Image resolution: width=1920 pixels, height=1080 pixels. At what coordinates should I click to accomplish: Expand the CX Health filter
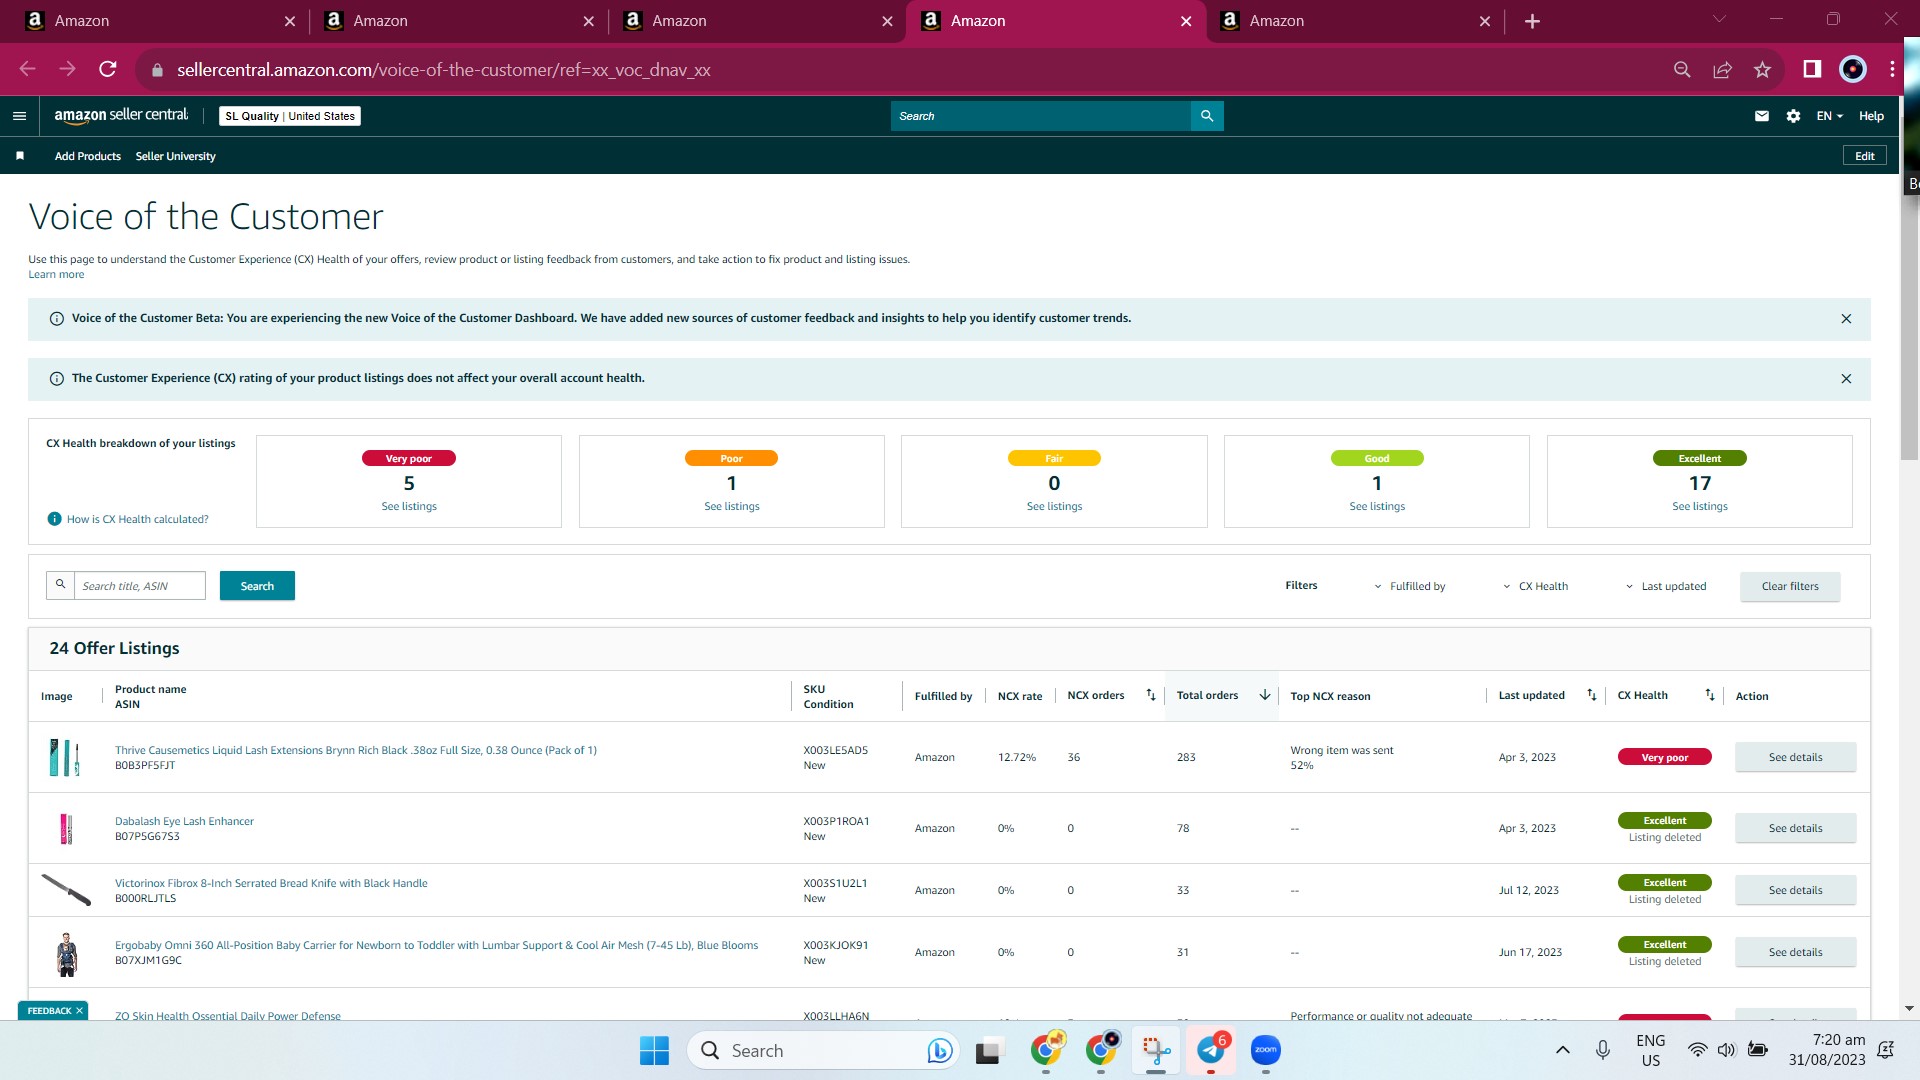point(1535,586)
